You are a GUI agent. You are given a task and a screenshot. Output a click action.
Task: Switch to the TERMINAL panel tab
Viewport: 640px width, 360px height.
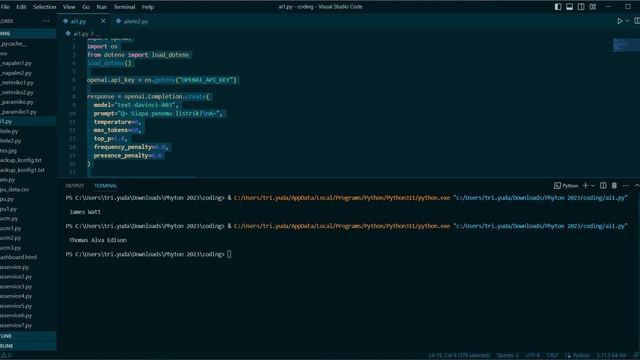point(106,186)
